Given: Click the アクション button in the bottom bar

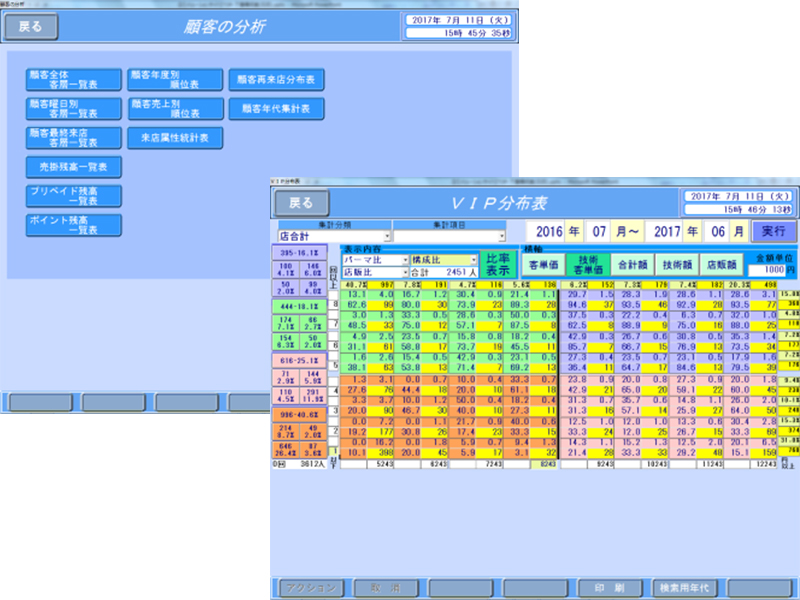Looking at the screenshot, I should tap(312, 588).
